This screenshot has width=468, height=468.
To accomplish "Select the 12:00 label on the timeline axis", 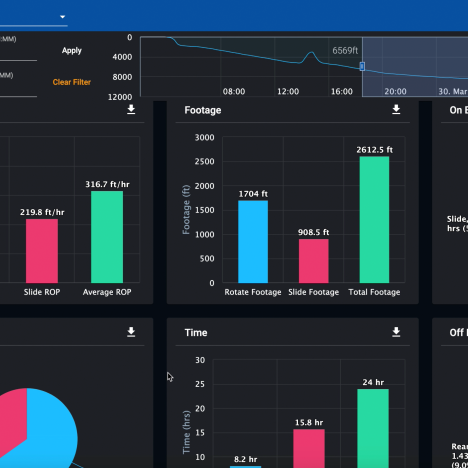I will point(288,91).
